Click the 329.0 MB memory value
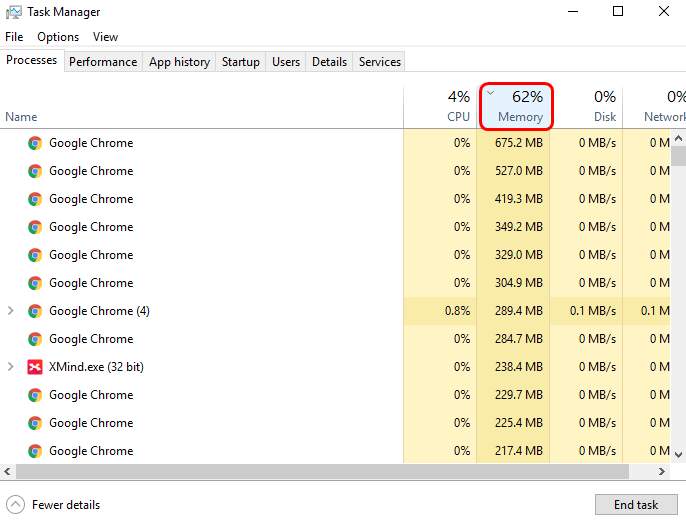The image size is (686, 524). point(519,255)
